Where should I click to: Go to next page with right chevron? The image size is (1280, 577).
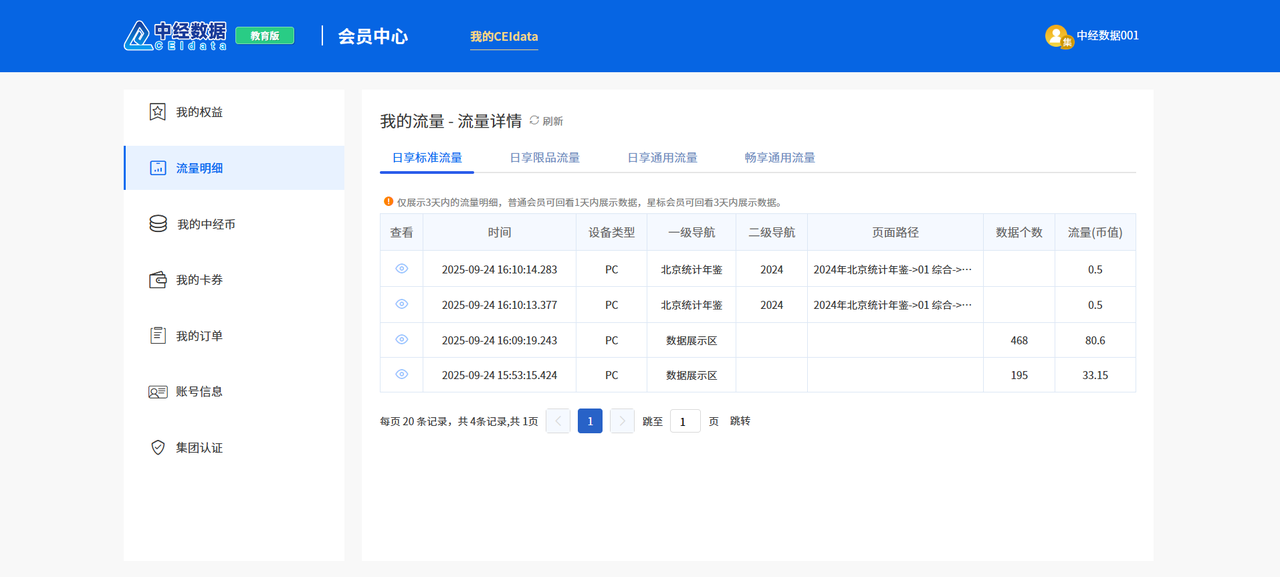pos(622,421)
